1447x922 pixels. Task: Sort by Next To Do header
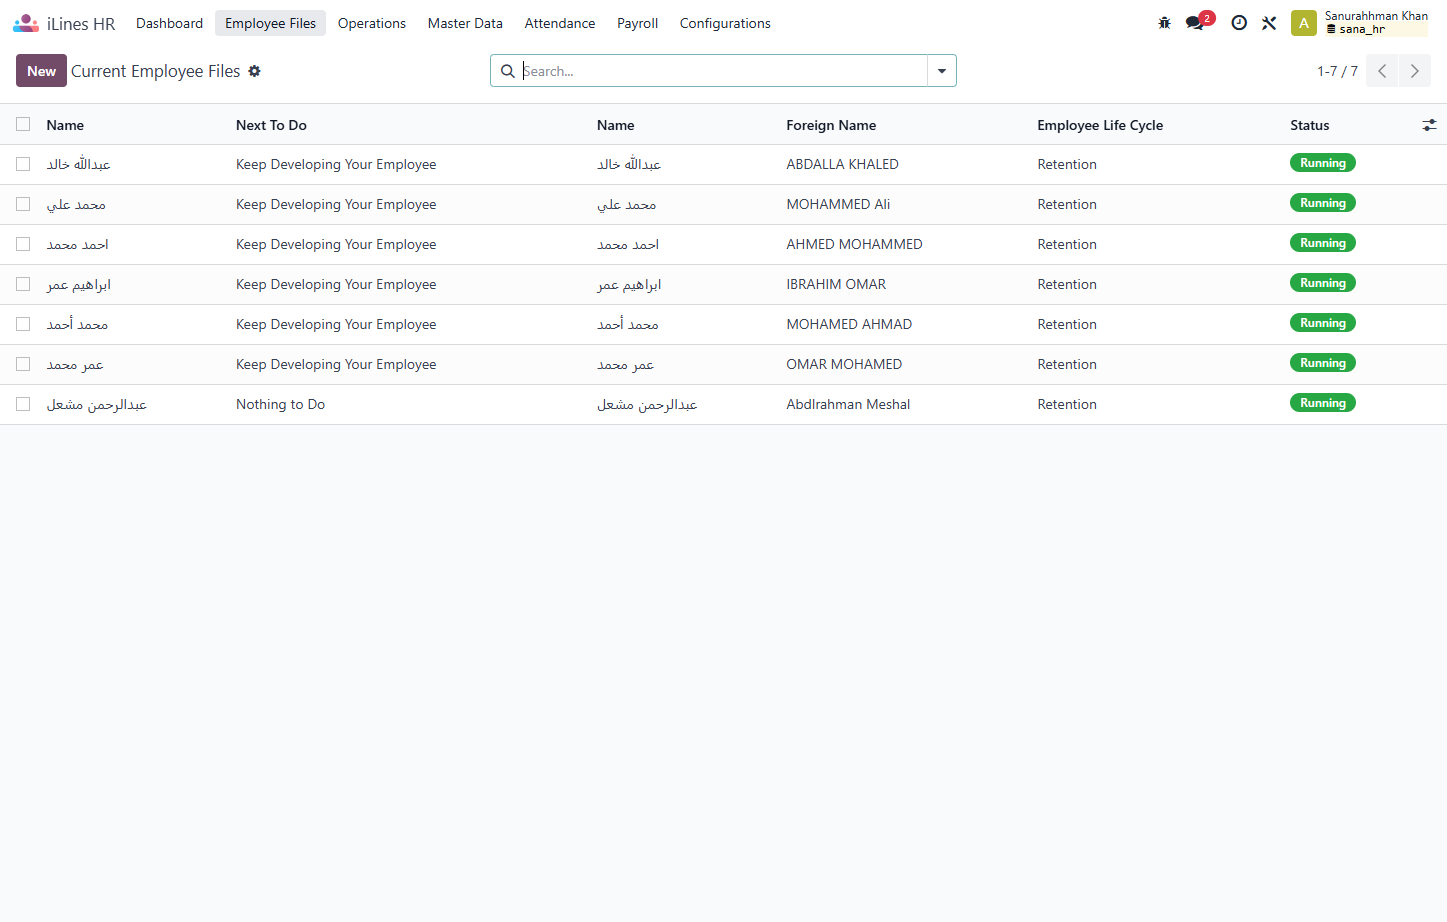(x=271, y=125)
